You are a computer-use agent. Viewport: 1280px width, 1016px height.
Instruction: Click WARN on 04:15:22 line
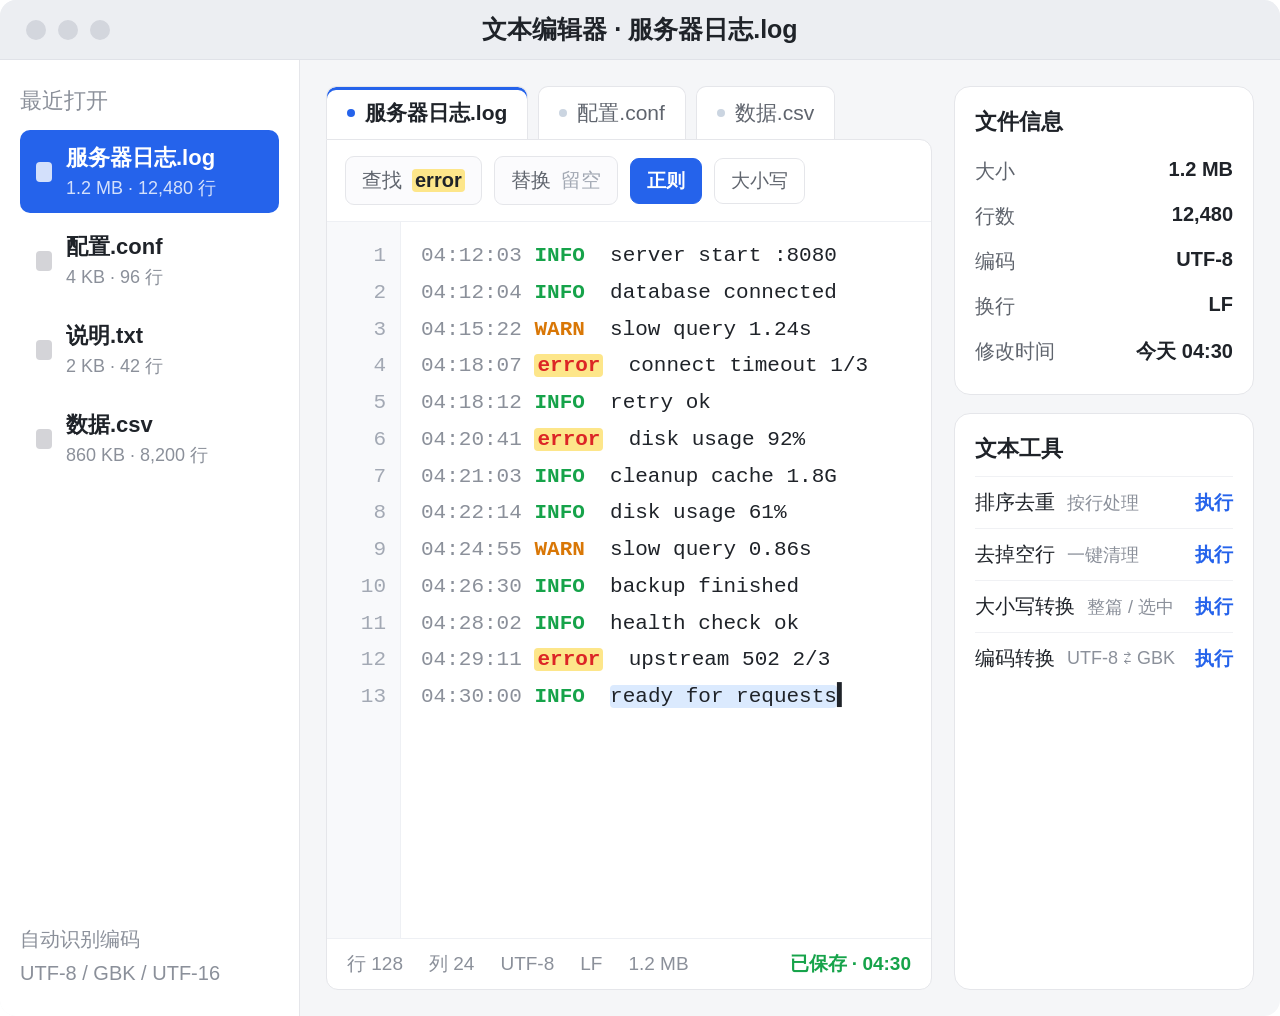pos(559,329)
